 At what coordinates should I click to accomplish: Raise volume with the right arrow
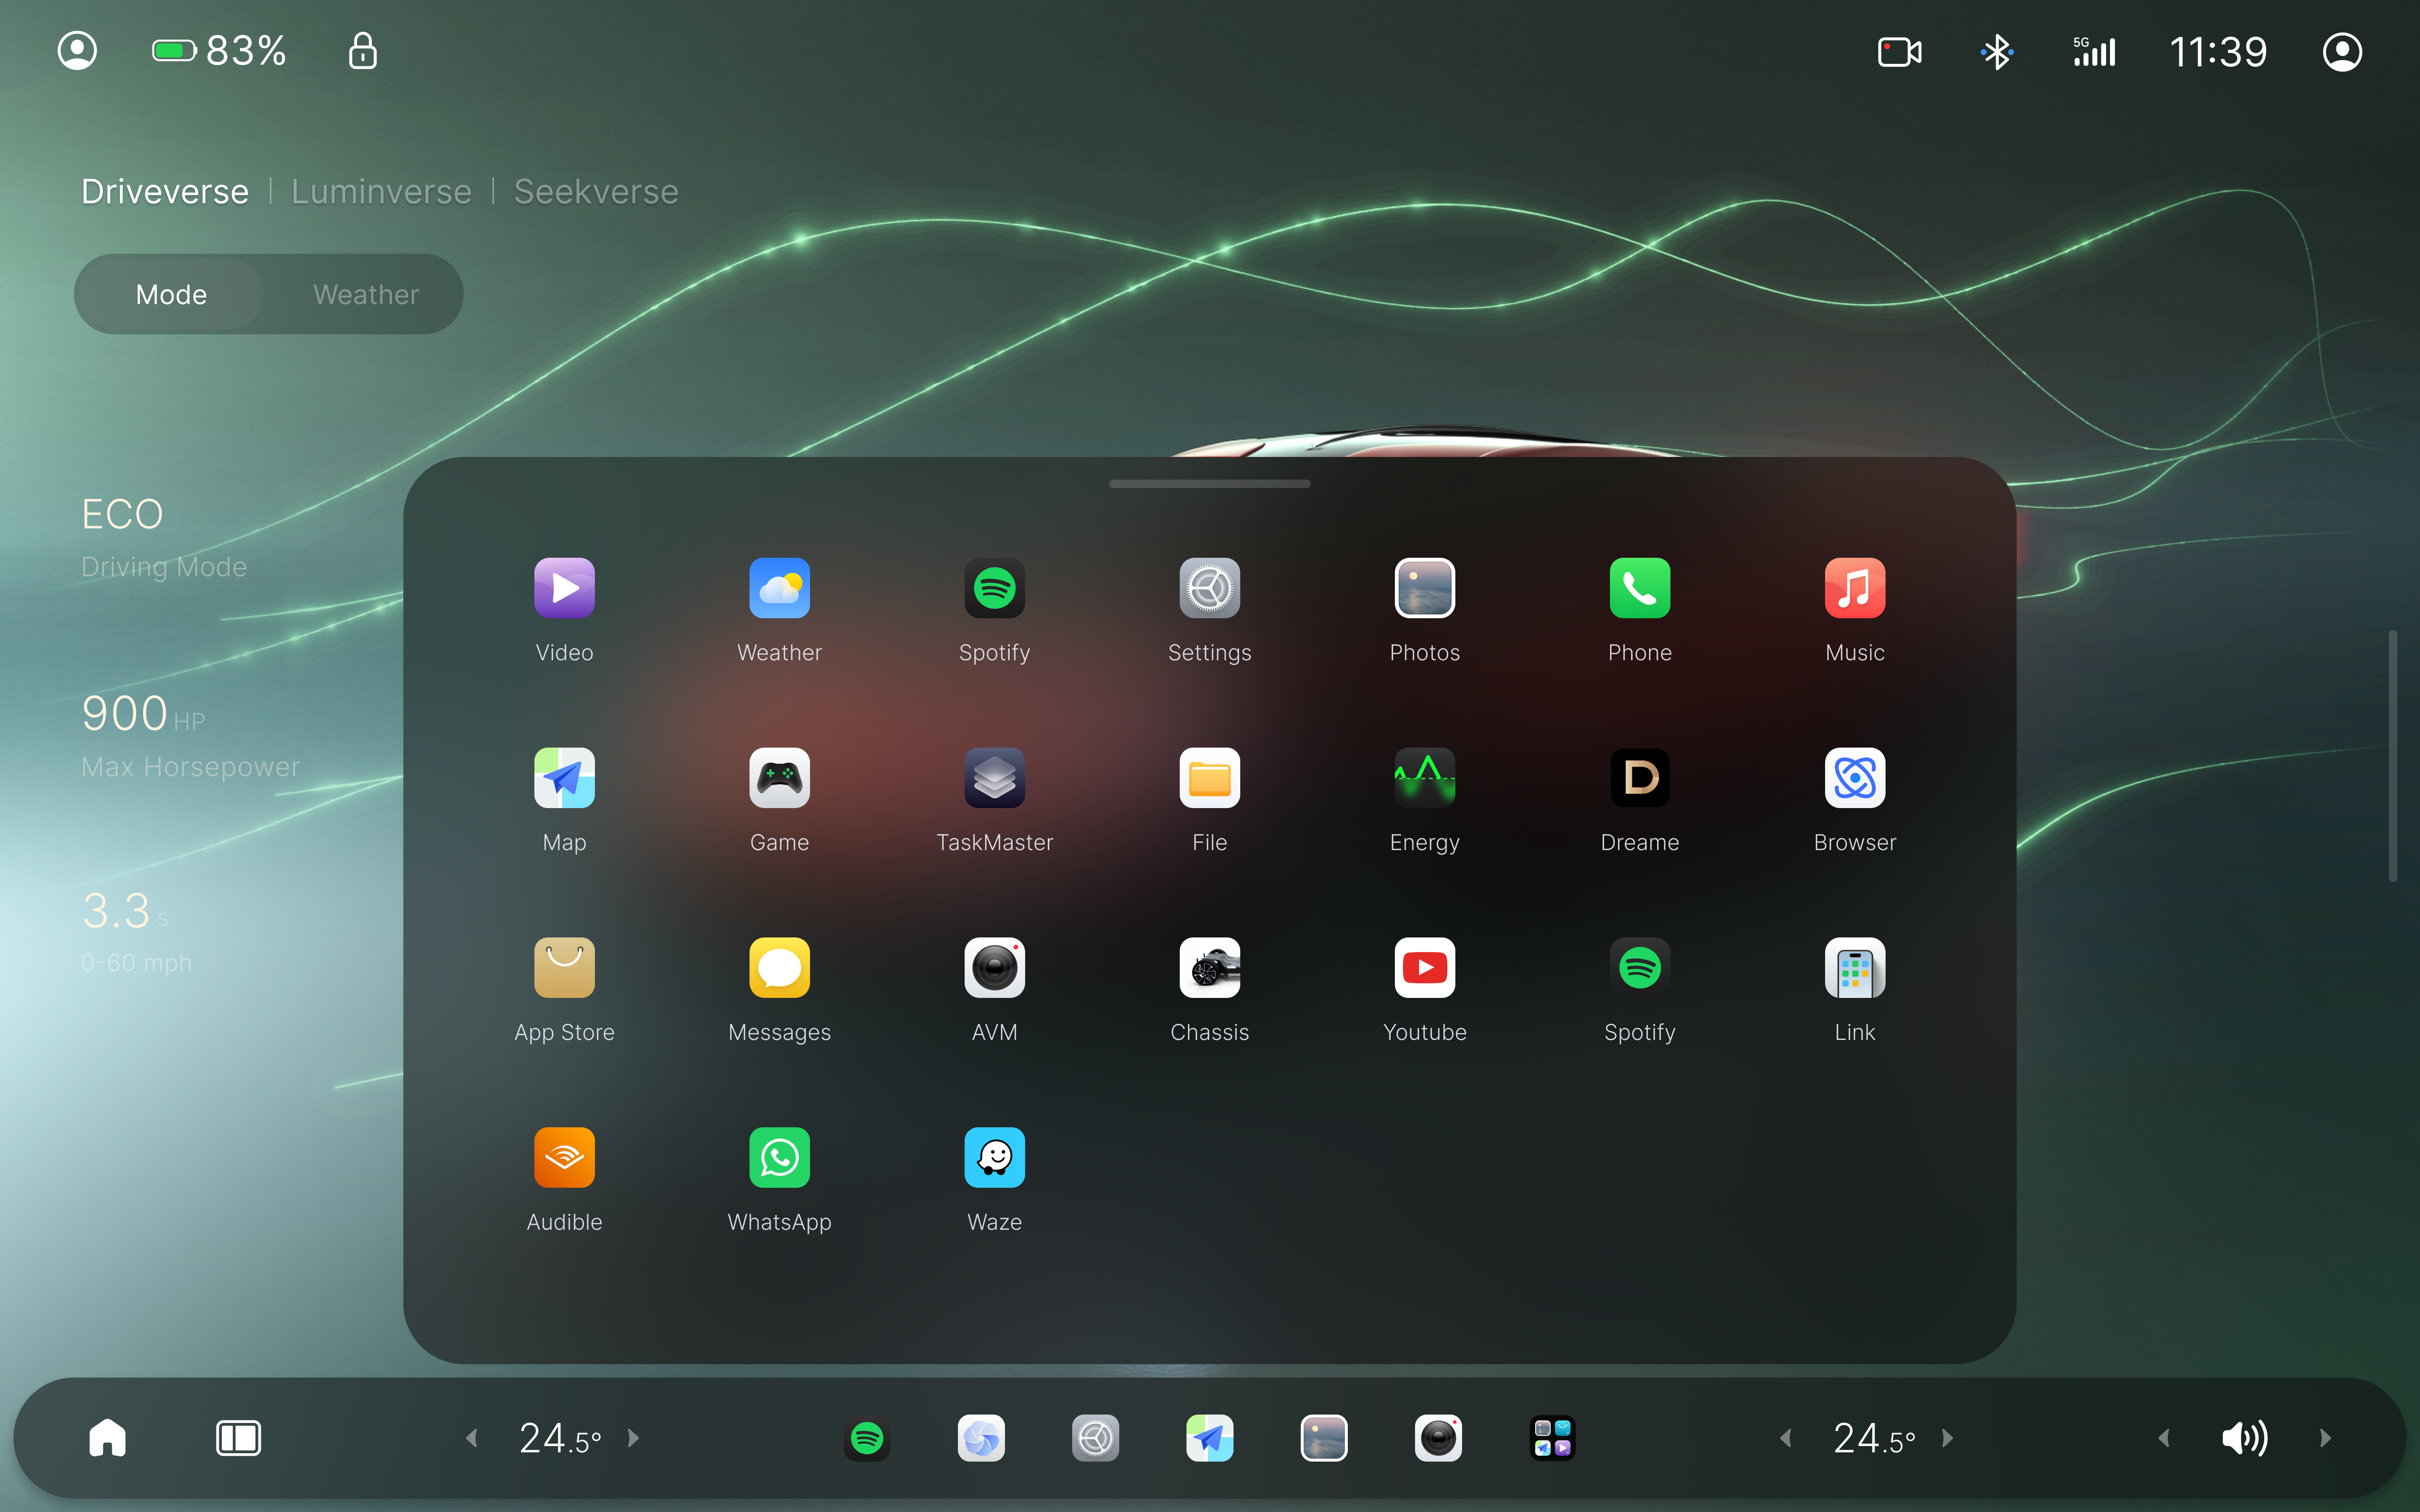point(2325,1438)
